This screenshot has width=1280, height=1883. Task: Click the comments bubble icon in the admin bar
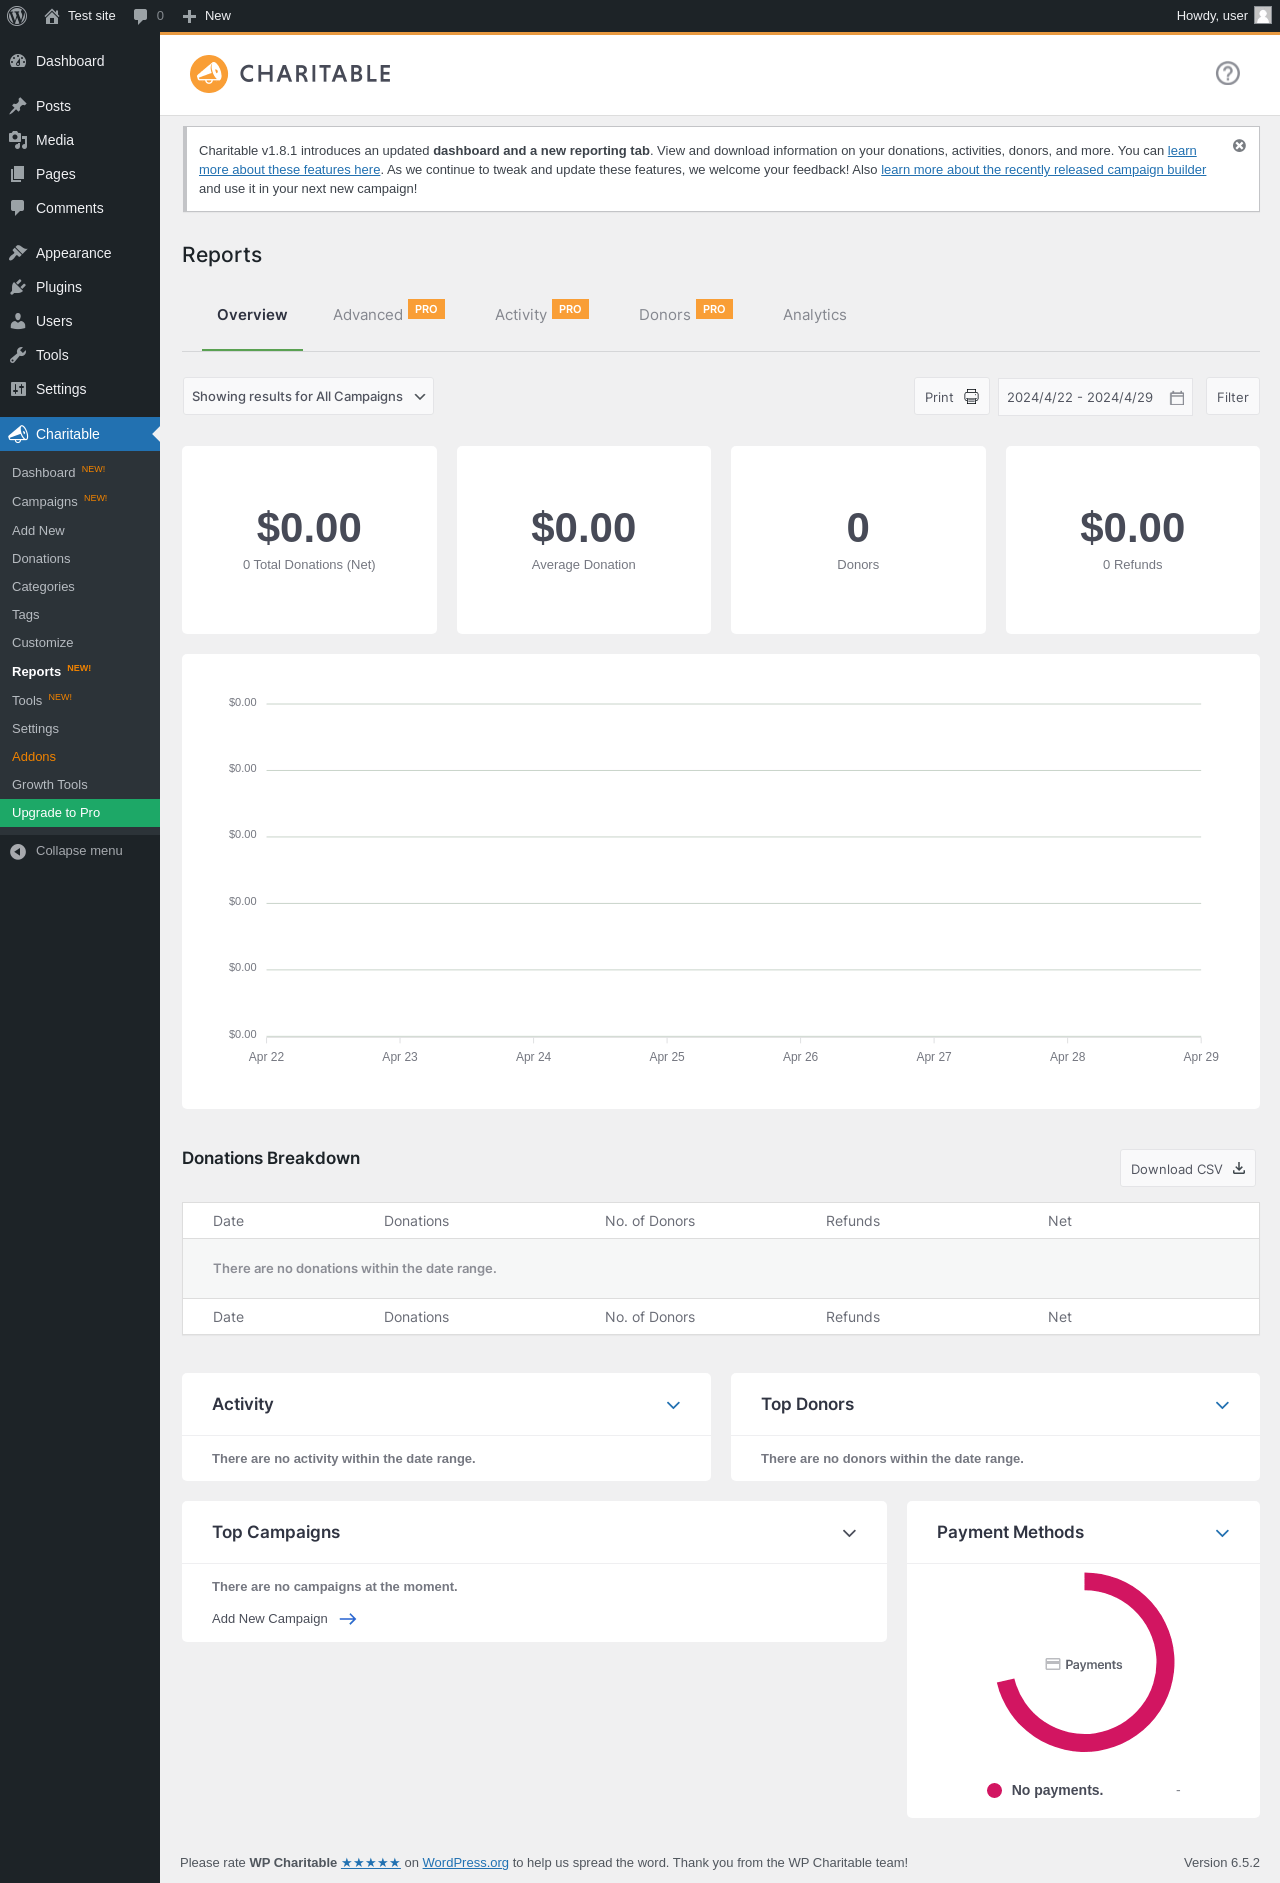(140, 16)
